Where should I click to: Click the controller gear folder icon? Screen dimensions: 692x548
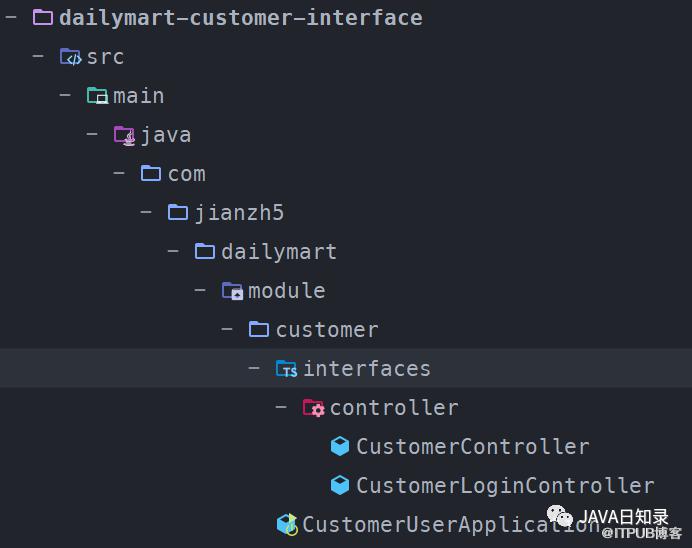click(313, 408)
